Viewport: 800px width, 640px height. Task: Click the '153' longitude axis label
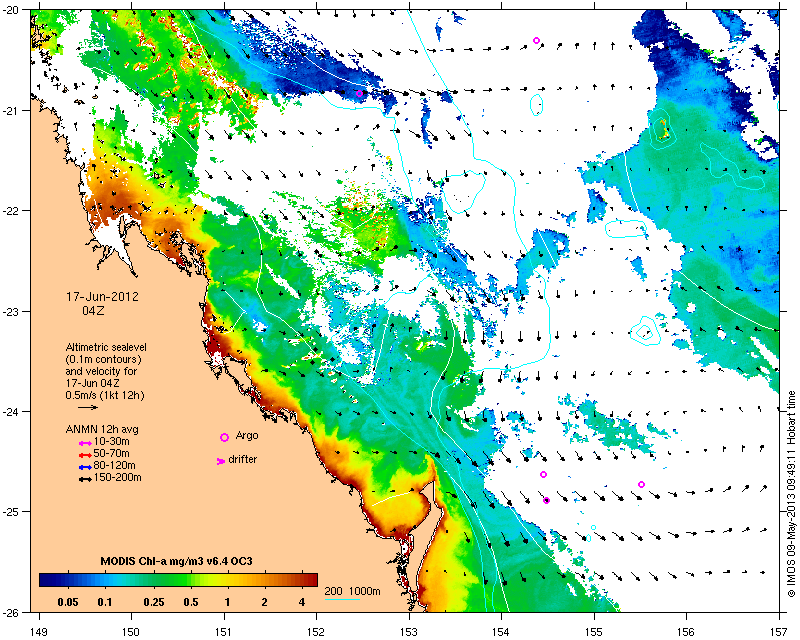409,632
